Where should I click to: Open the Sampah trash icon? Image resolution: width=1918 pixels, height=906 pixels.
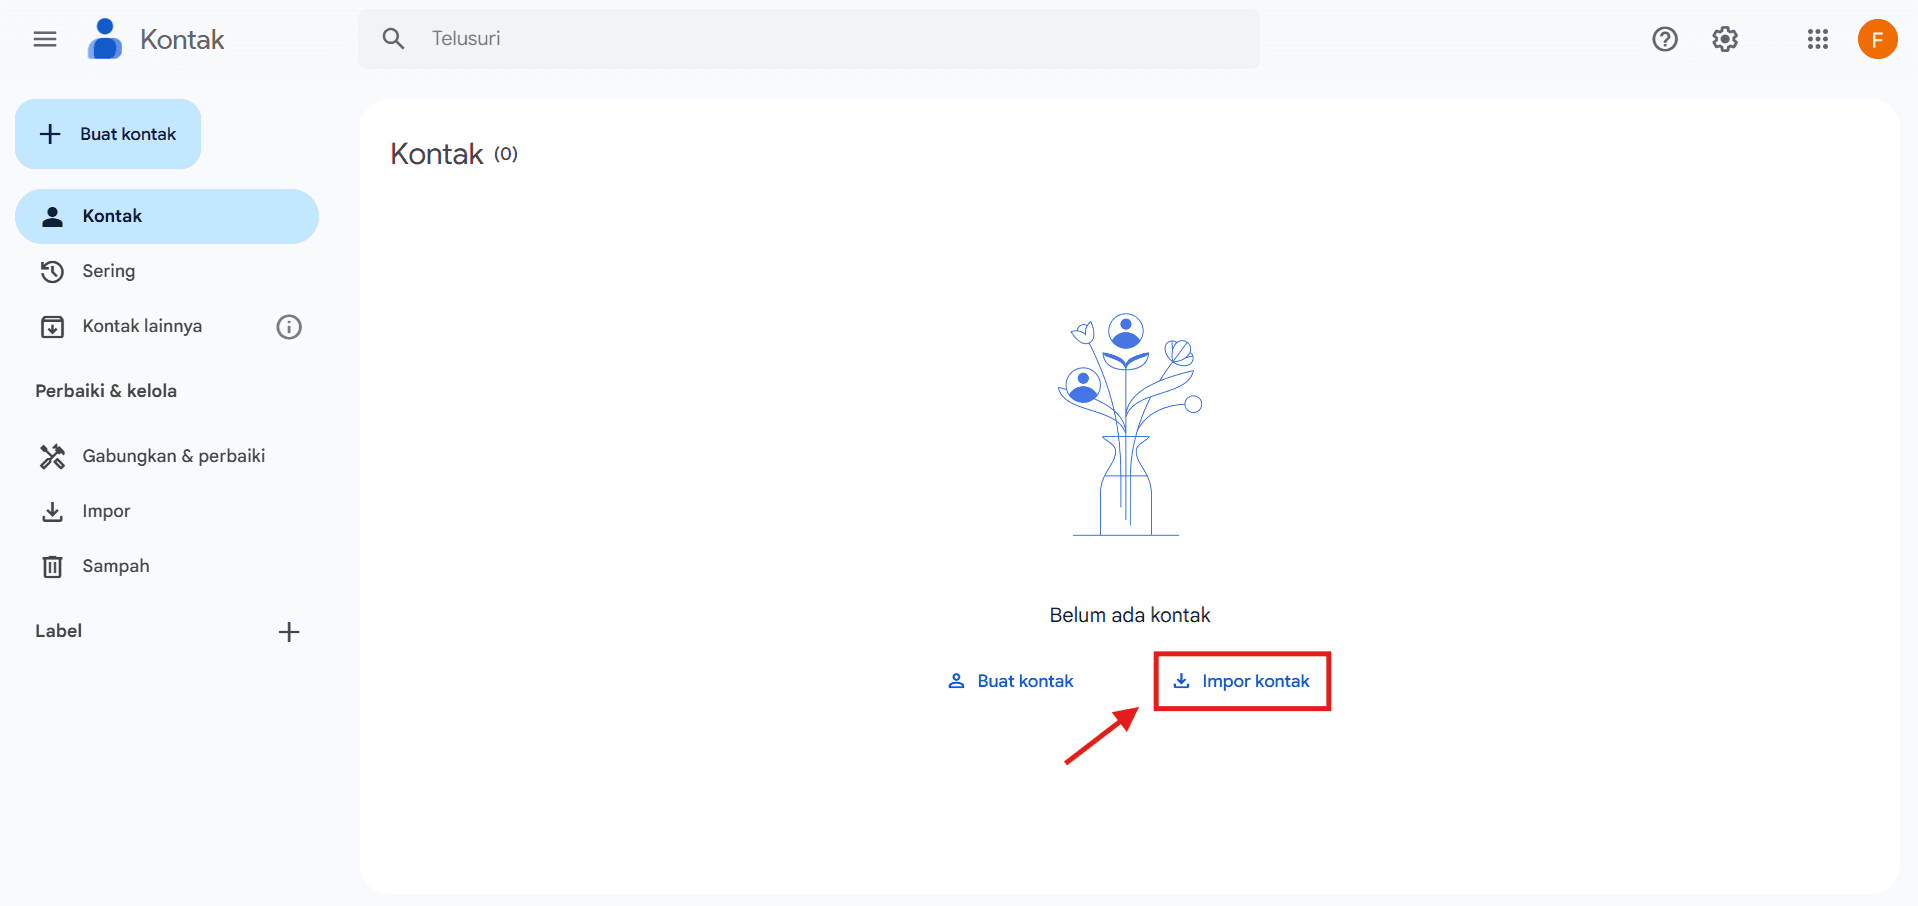point(52,566)
